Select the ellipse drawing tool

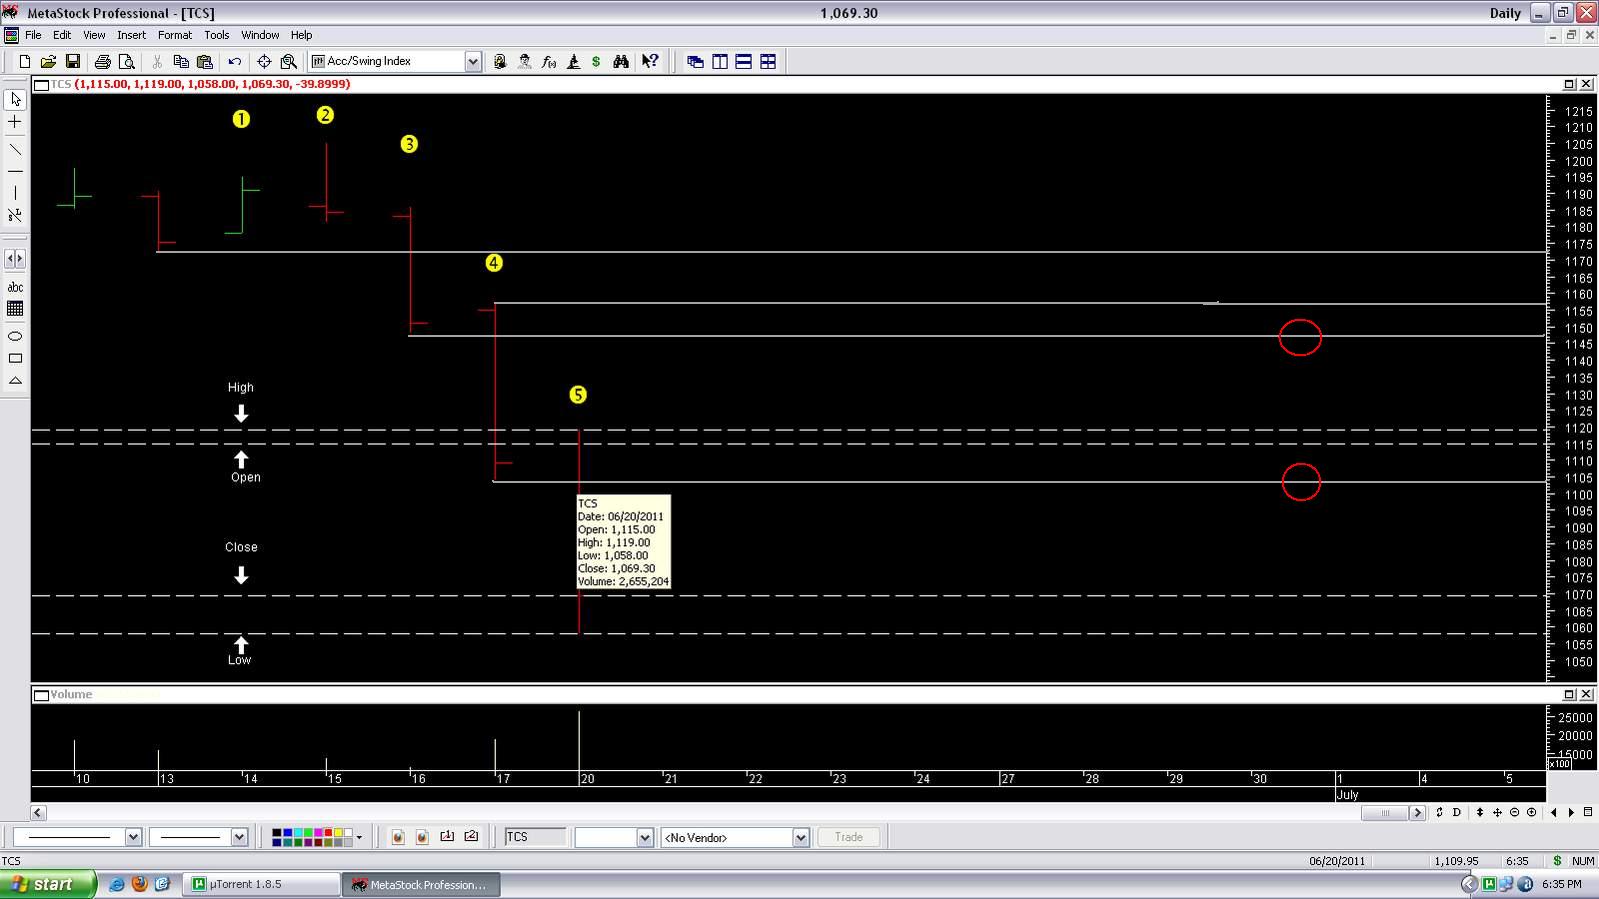pyautogui.click(x=15, y=336)
